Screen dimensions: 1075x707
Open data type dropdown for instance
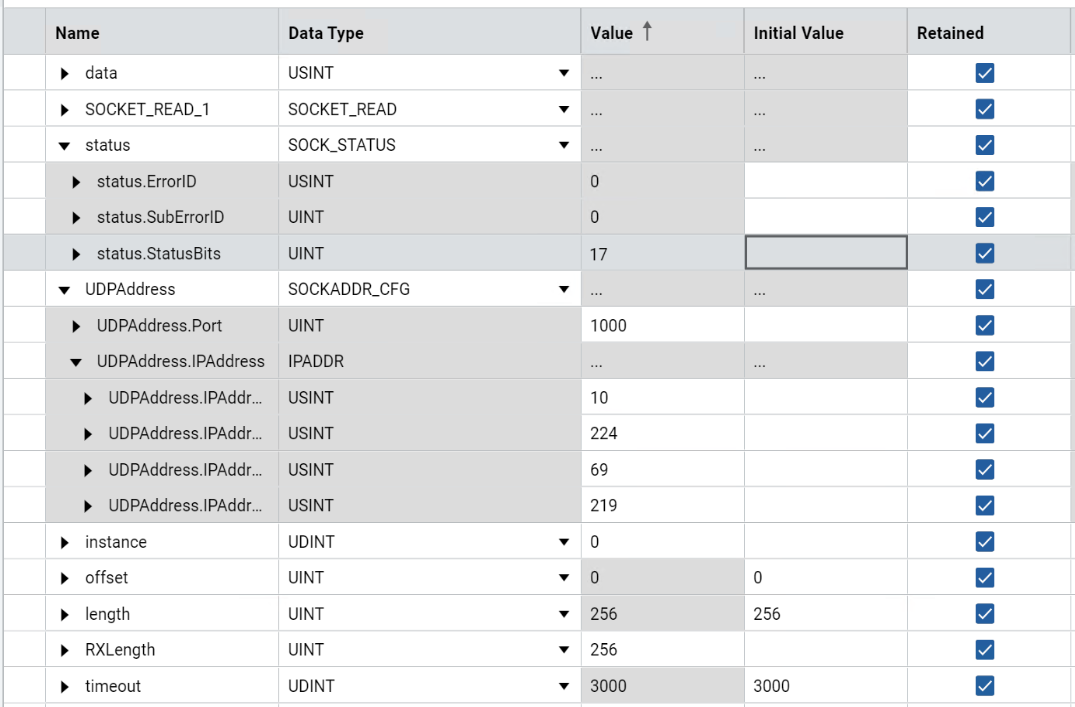pyautogui.click(x=563, y=542)
